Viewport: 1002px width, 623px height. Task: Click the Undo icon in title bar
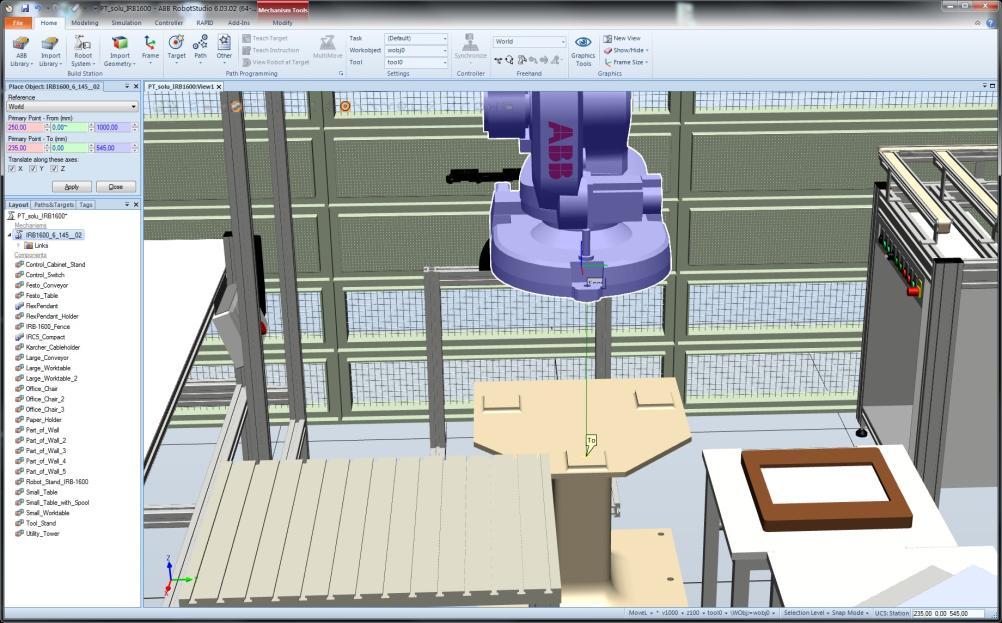38,8
